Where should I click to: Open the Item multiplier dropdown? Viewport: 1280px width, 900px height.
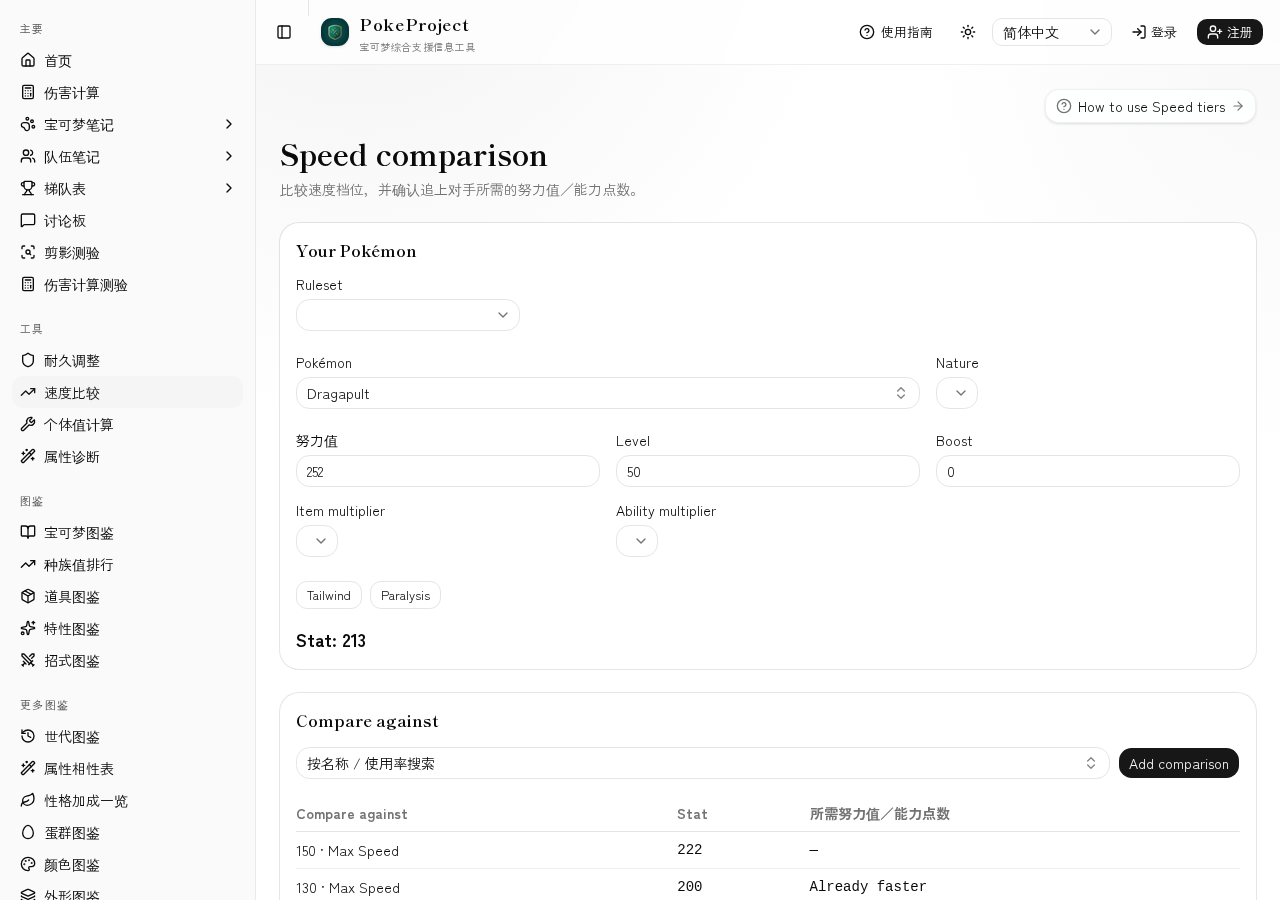point(317,541)
